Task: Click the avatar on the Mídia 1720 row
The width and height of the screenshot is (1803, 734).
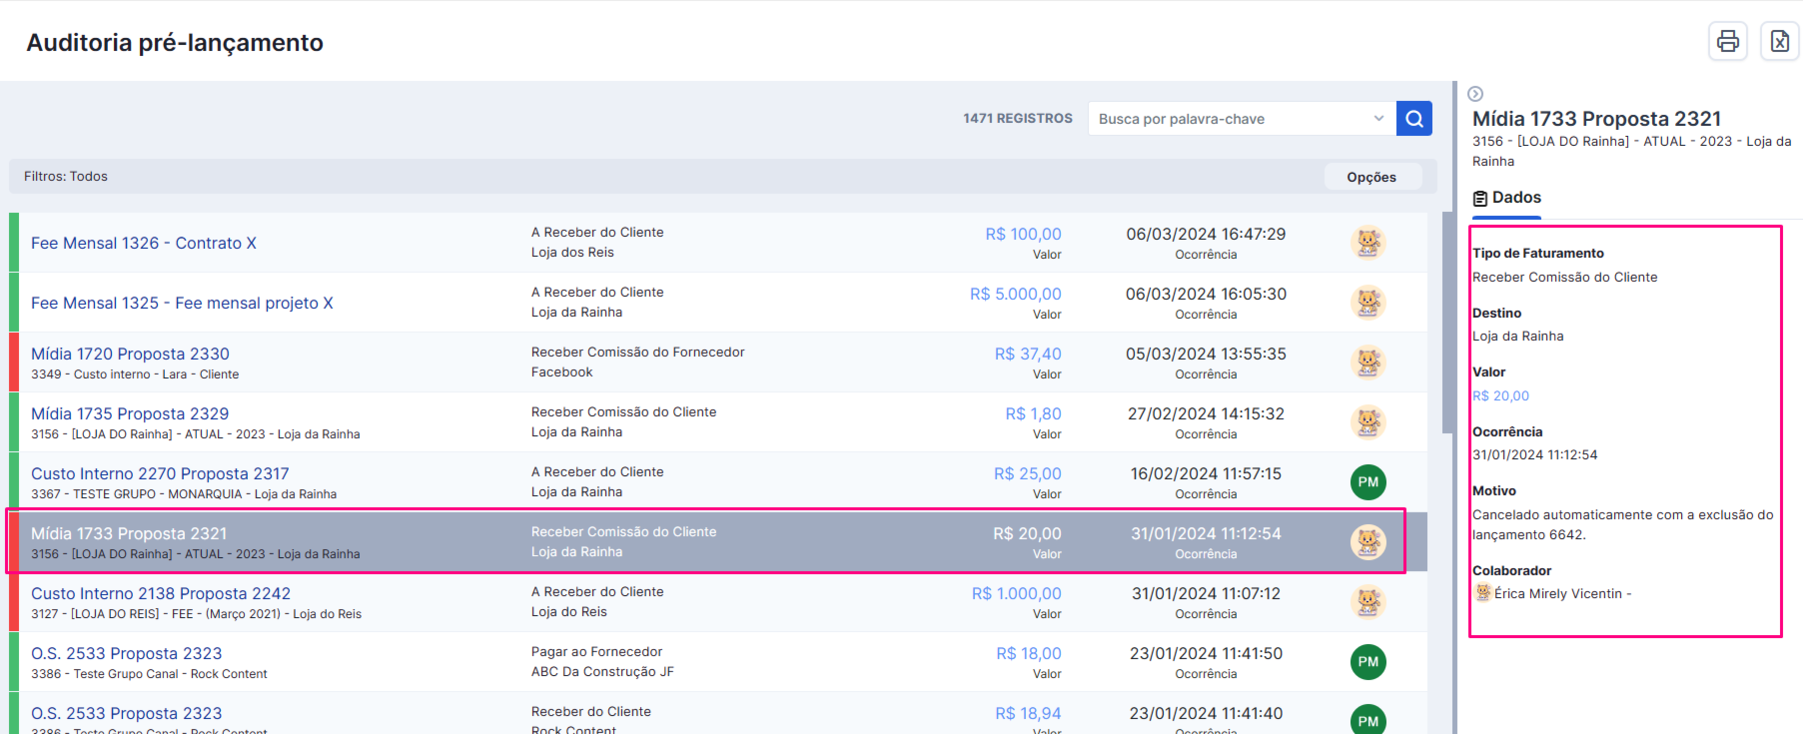Action: pos(1368,362)
